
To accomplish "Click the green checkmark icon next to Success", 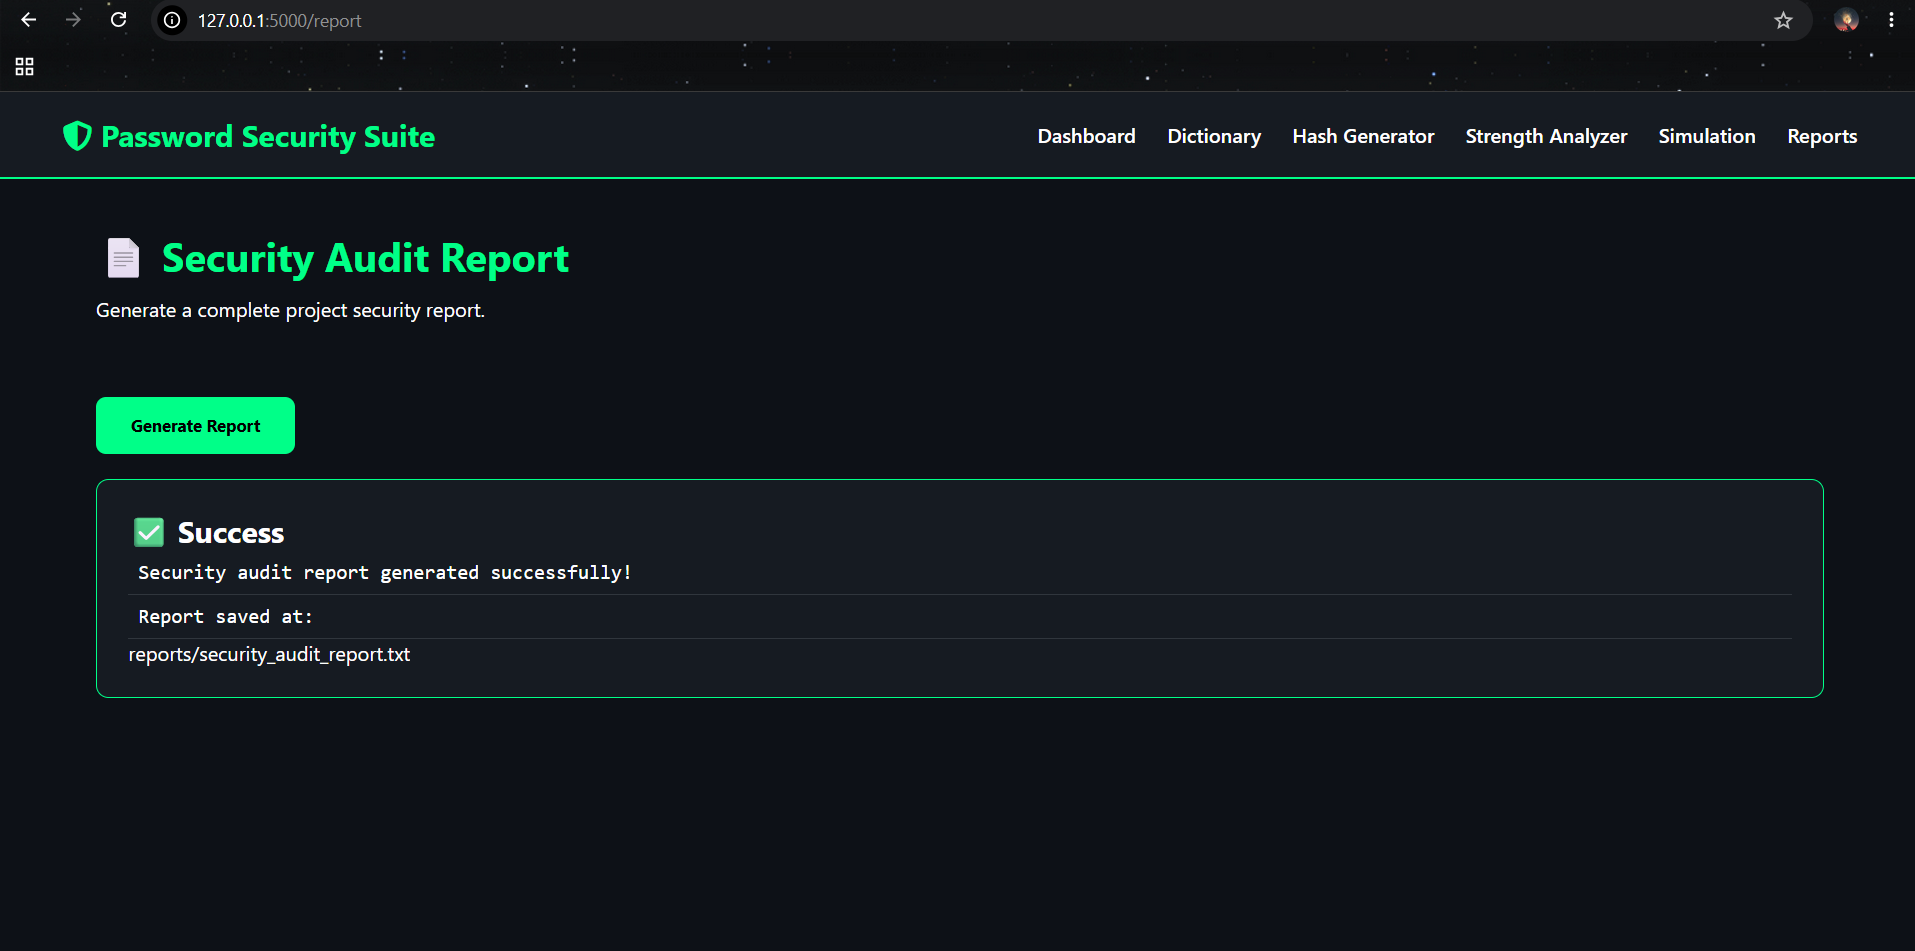I will tap(149, 532).
